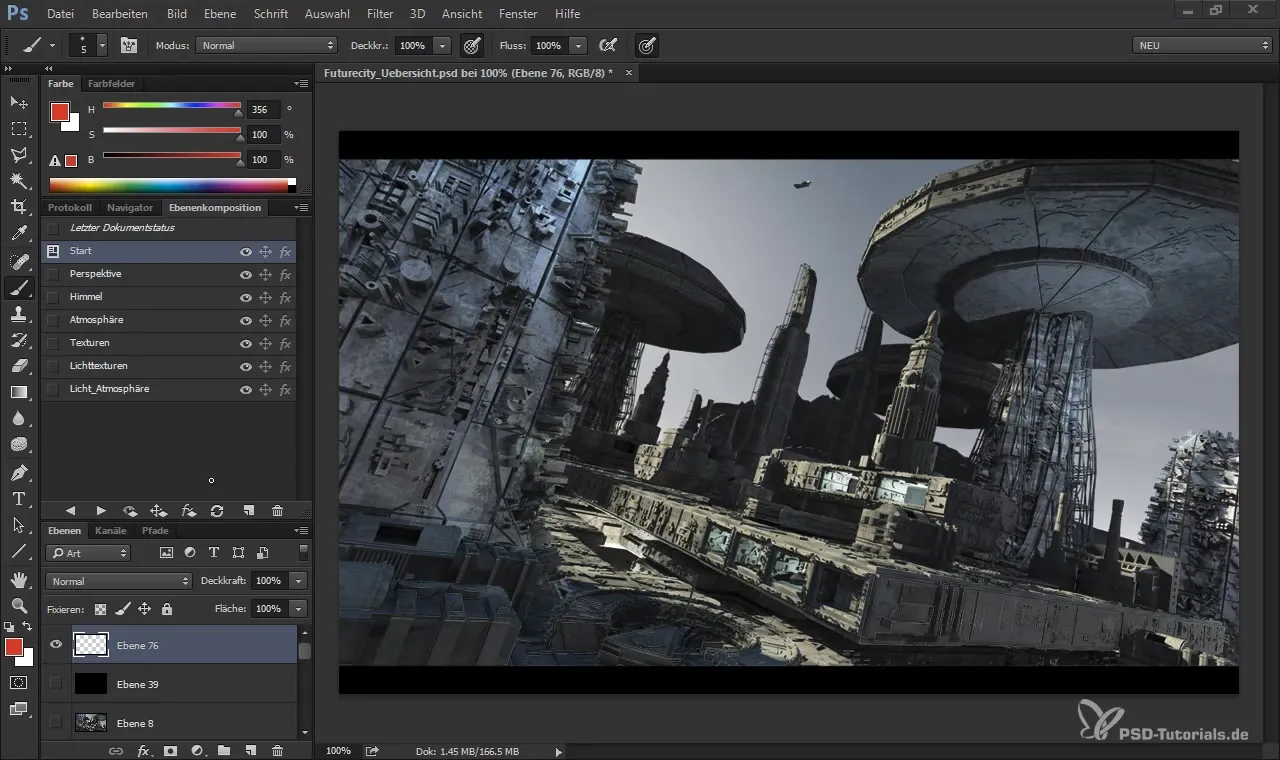1280x760 pixels.
Task: Select the Pen tool
Action: 19,472
